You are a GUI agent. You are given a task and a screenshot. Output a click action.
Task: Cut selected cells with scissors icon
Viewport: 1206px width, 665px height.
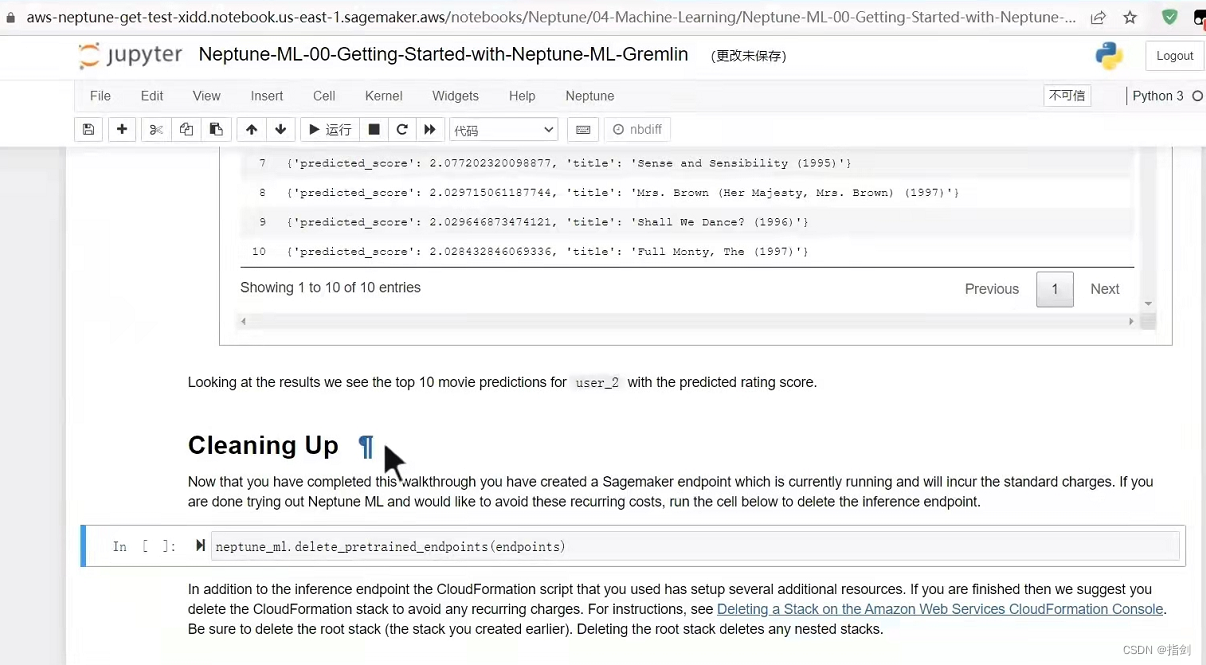(x=156, y=129)
